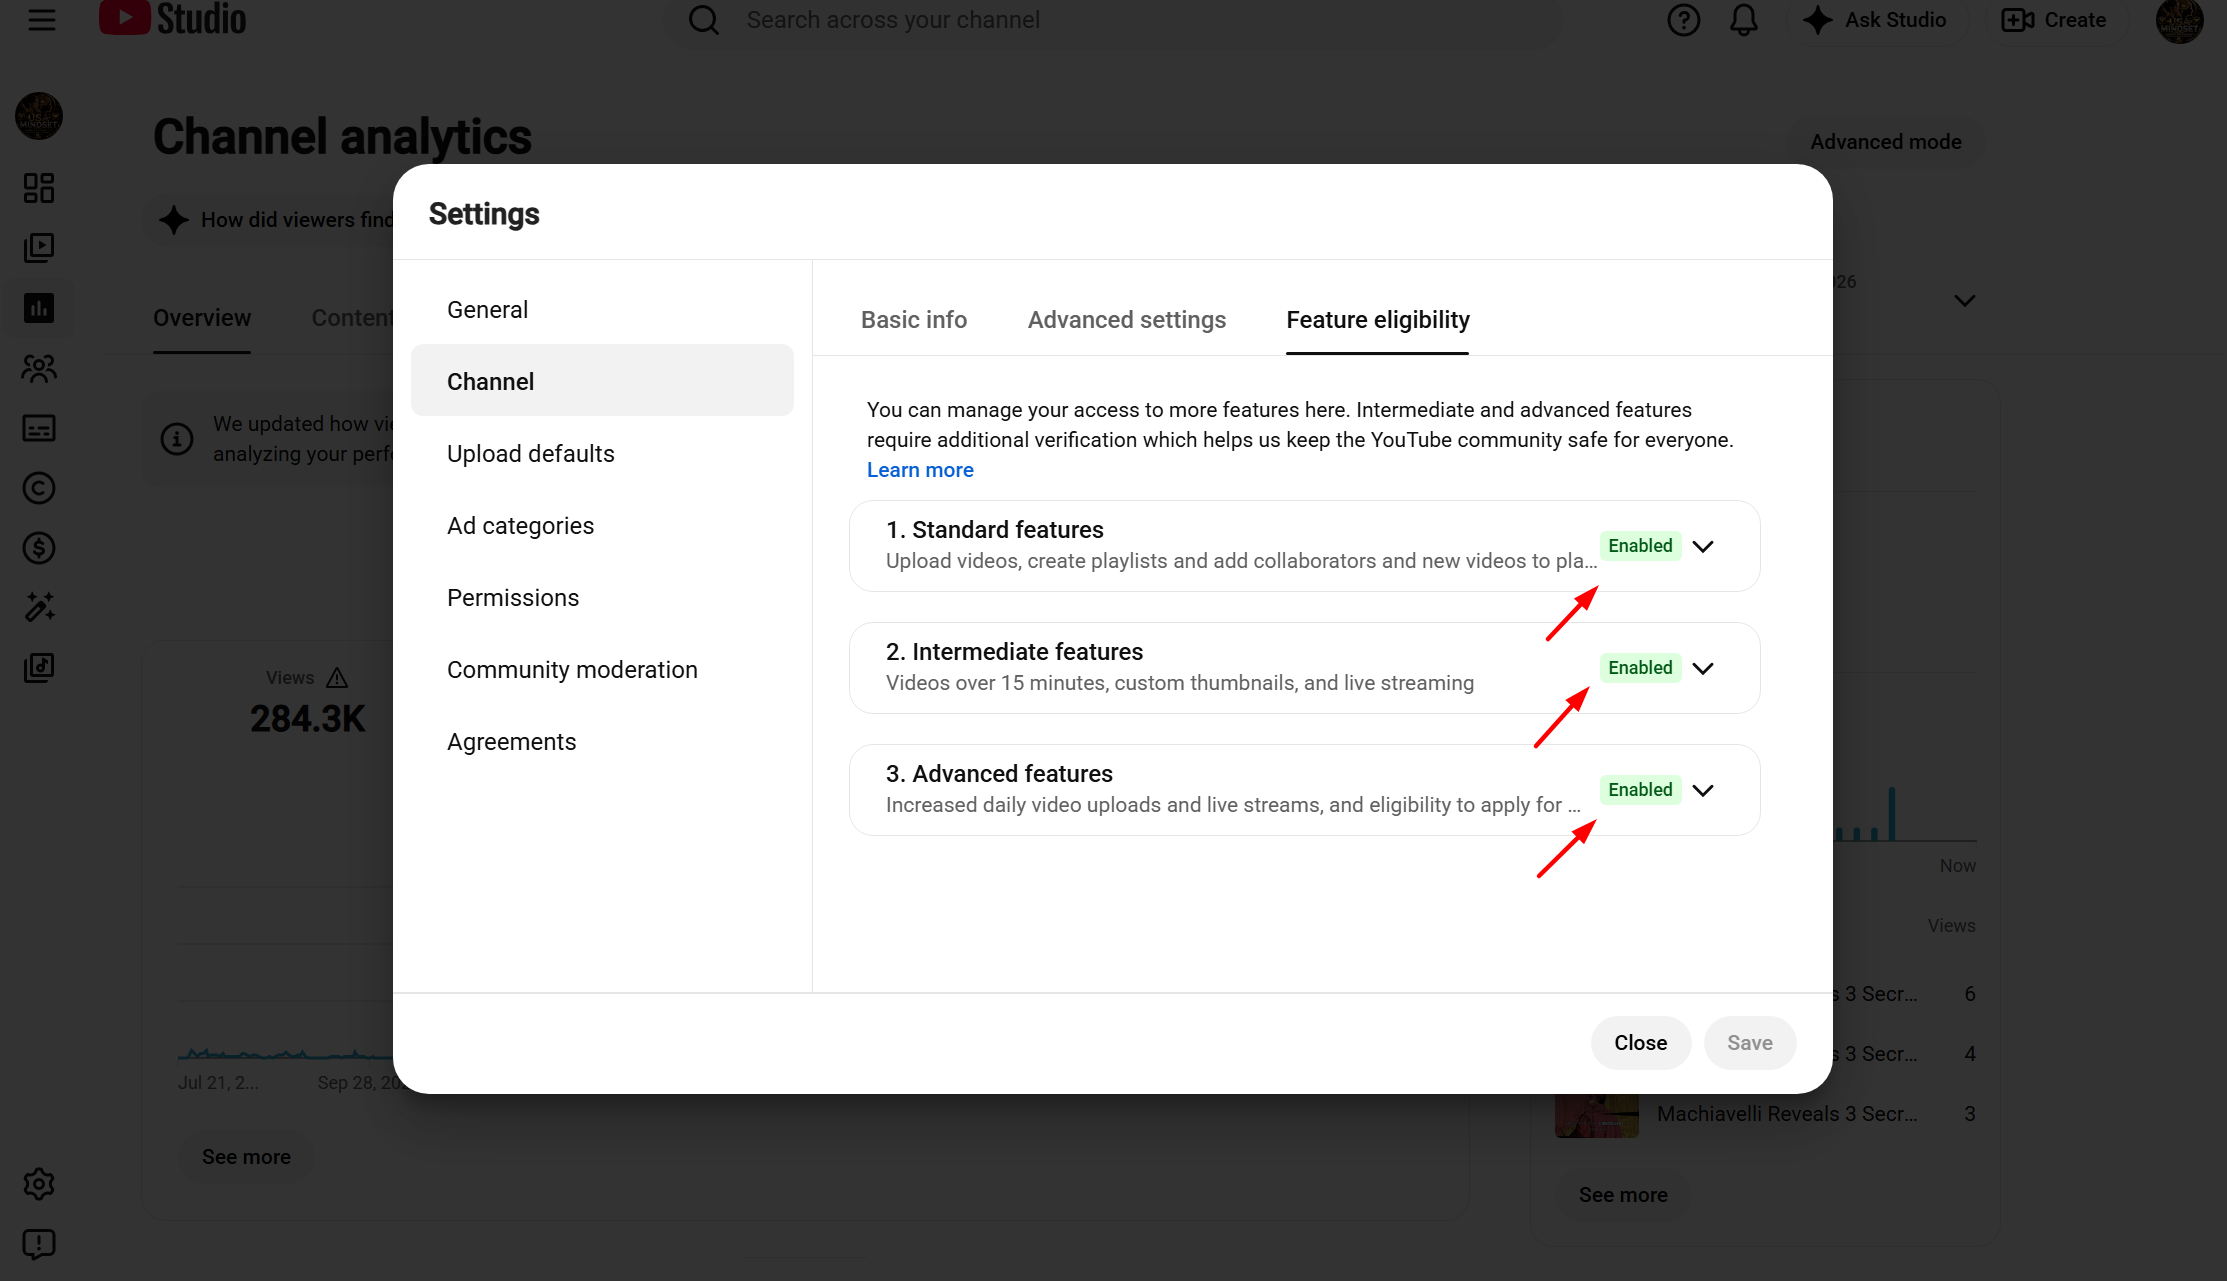Open the Send feedback icon in sidebar

pos(39,1244)
